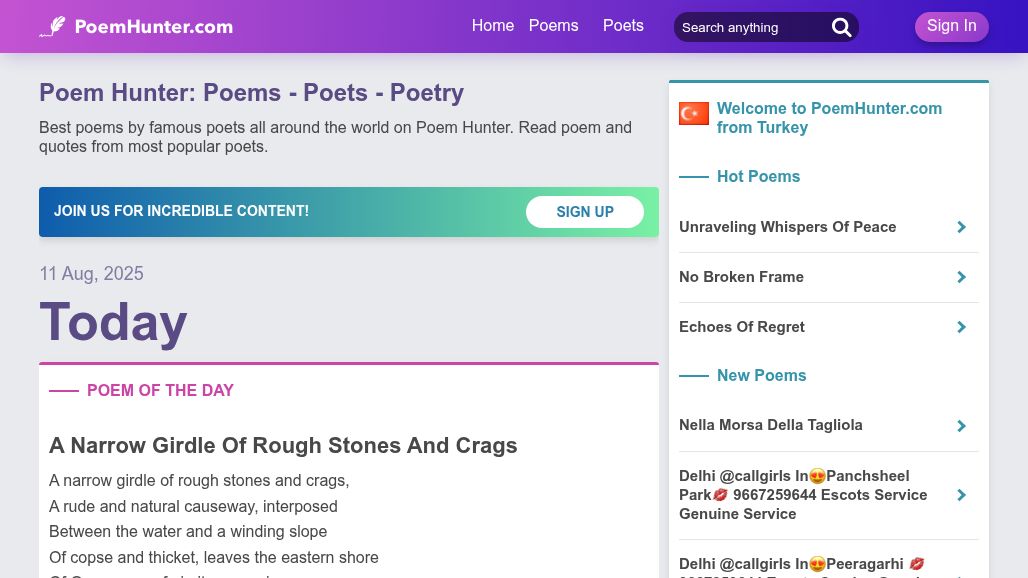Click line 'Of copse and thicket, leaves the eastern shore'
1028x578 pixels.
click(x=214, y=558)
